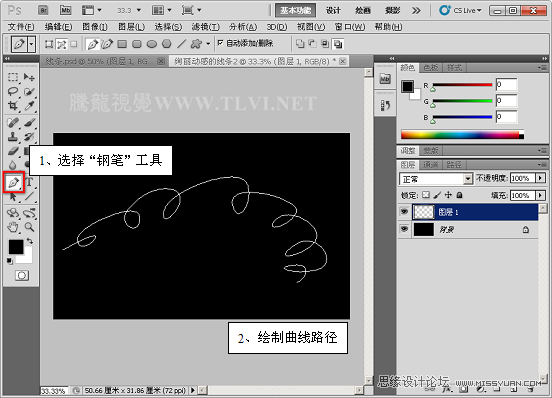Toggle the Auto Add/Delete checkbox
552x398 pixels.
tap(220, 43)
